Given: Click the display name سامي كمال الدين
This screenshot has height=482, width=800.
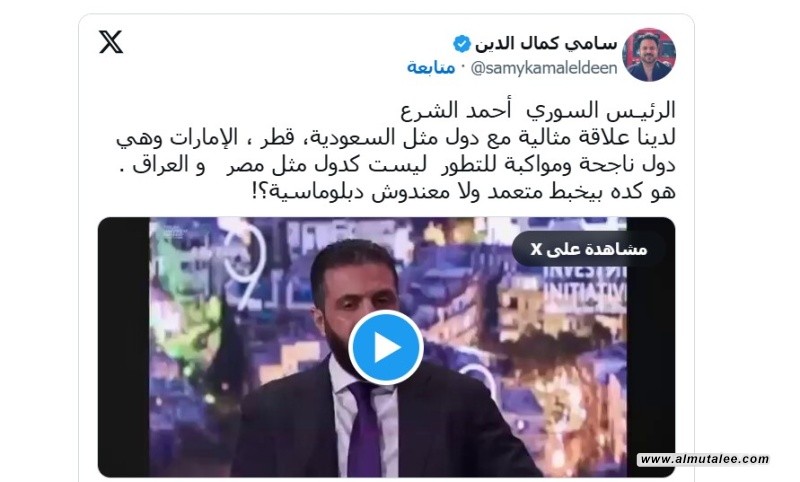Looking at the screenshot, I should [545, 44].
